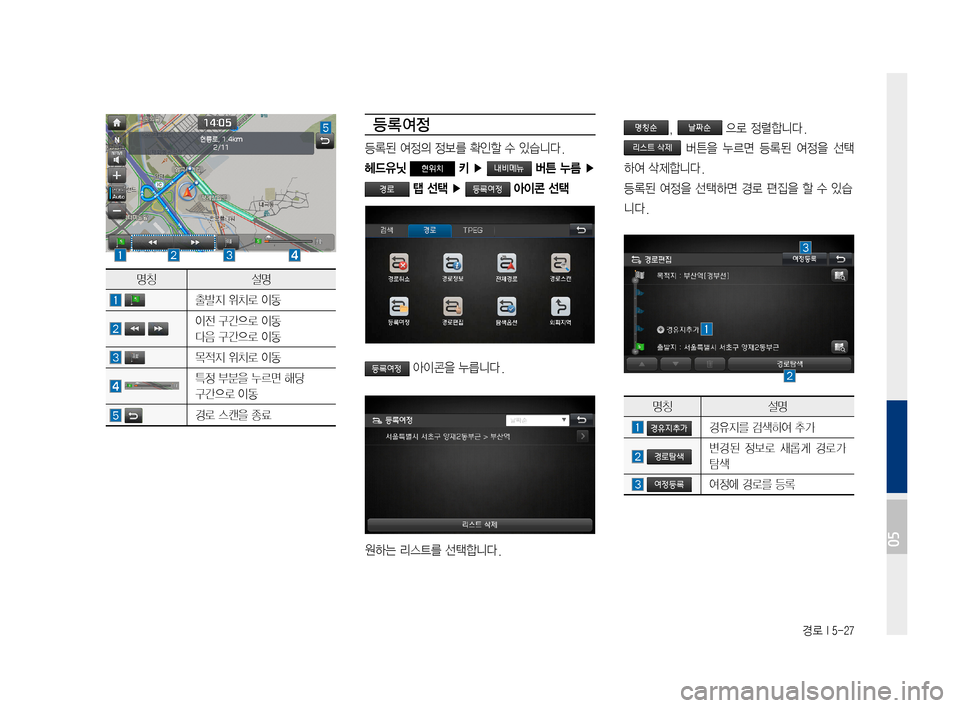The width and height of the screenshot is (960, 708).
Task: Select the 출발지 : 서울특별시 서초구 row
Action: click(738, 347)
